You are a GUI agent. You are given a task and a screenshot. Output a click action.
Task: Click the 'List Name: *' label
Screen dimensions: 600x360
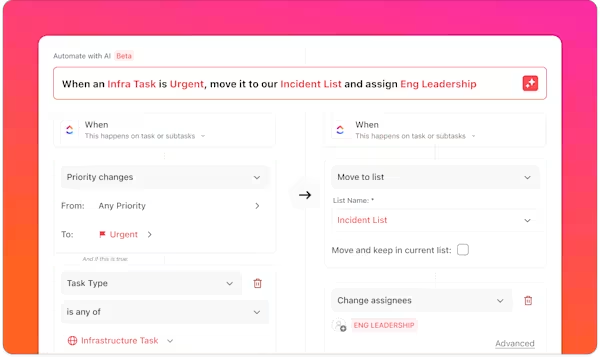pos(353,200)
